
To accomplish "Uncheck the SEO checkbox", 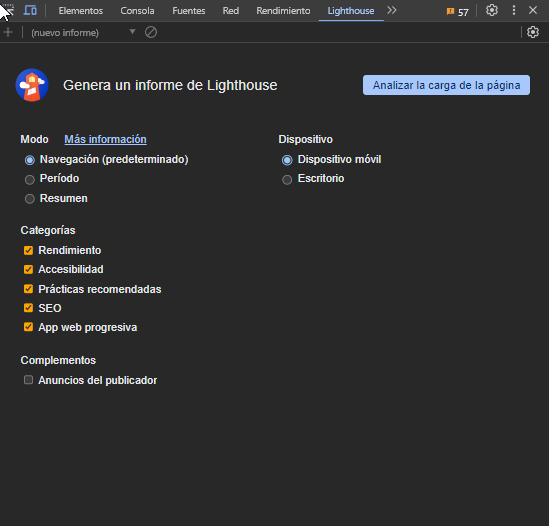I will (x=28, y=308).
